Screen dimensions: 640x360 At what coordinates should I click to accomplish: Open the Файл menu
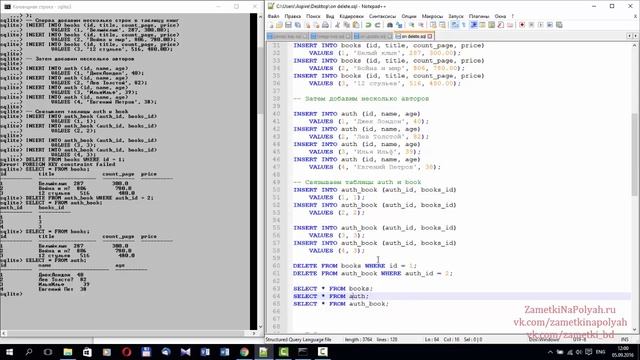[x=273, y=16]
